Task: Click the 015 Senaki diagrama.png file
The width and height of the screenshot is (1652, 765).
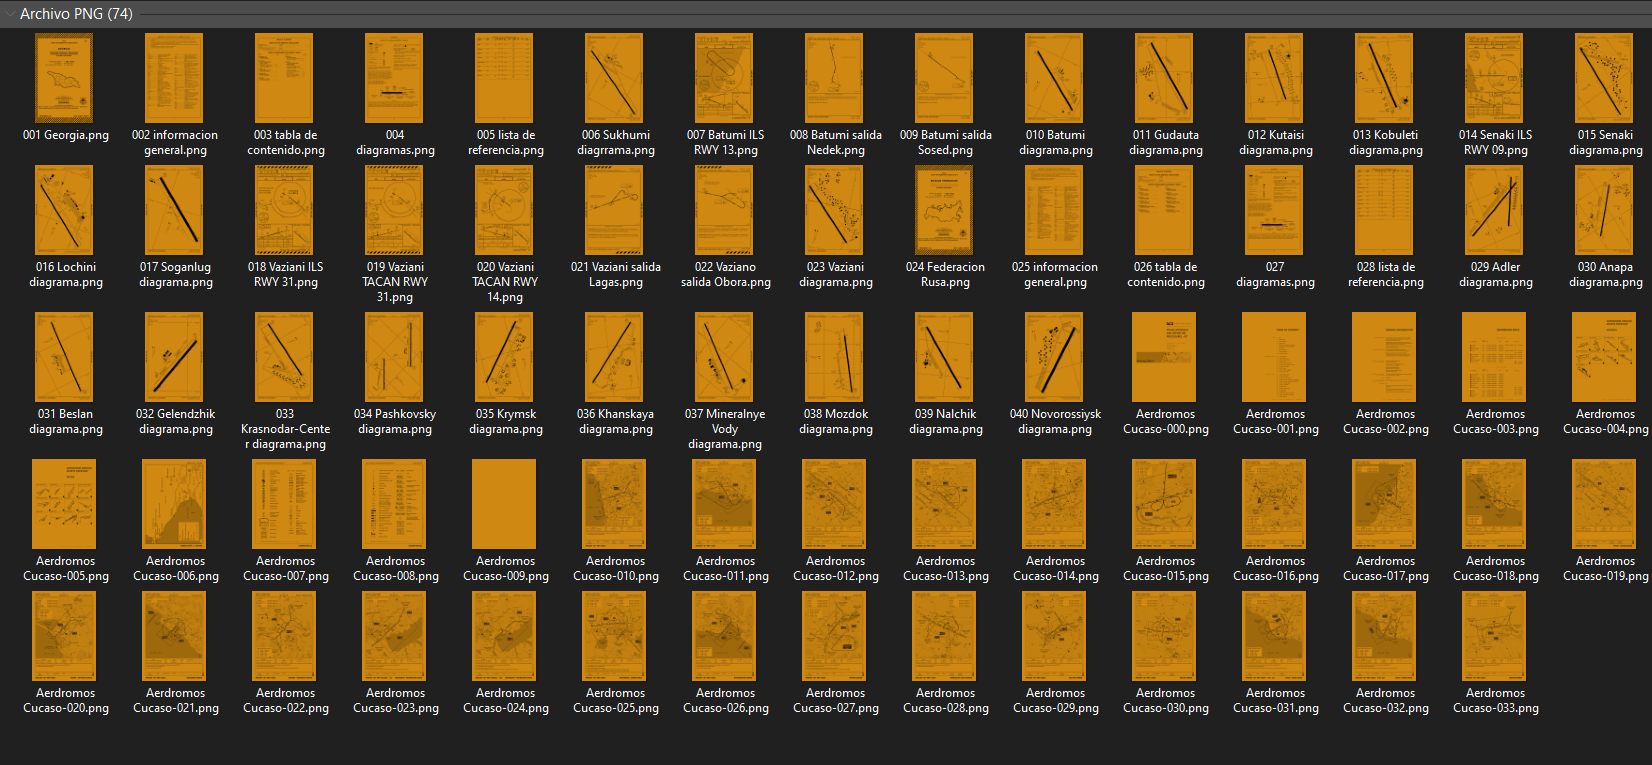Action: [1604, 78]
